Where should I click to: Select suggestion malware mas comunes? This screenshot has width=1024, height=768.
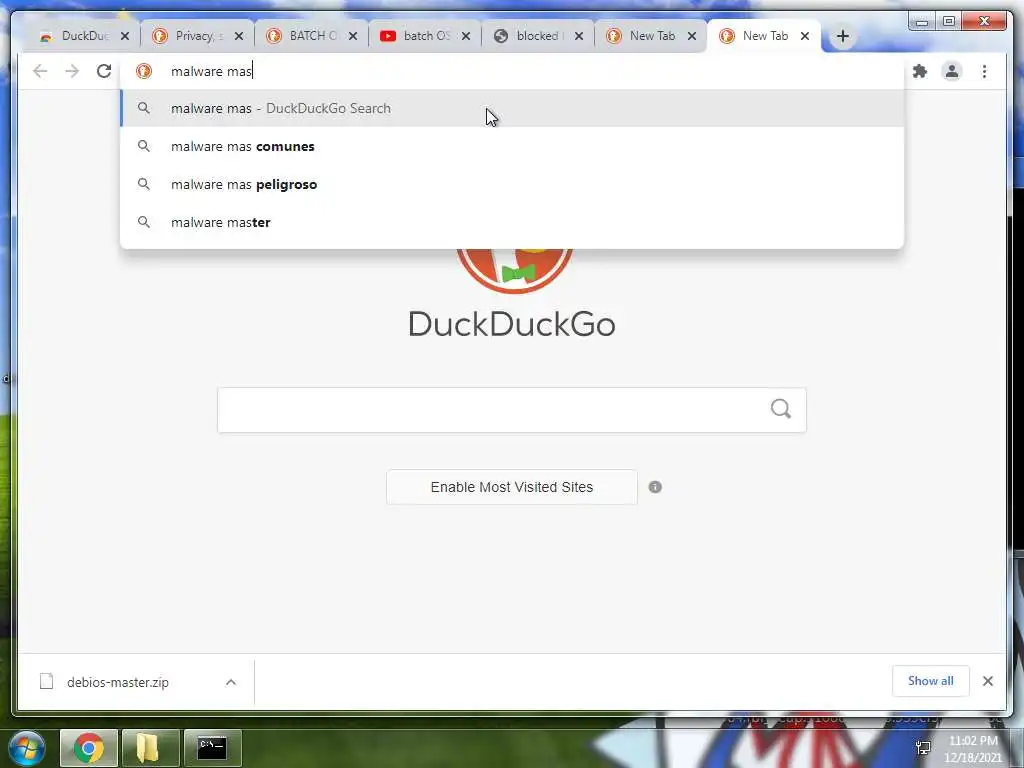pos(512,146)
